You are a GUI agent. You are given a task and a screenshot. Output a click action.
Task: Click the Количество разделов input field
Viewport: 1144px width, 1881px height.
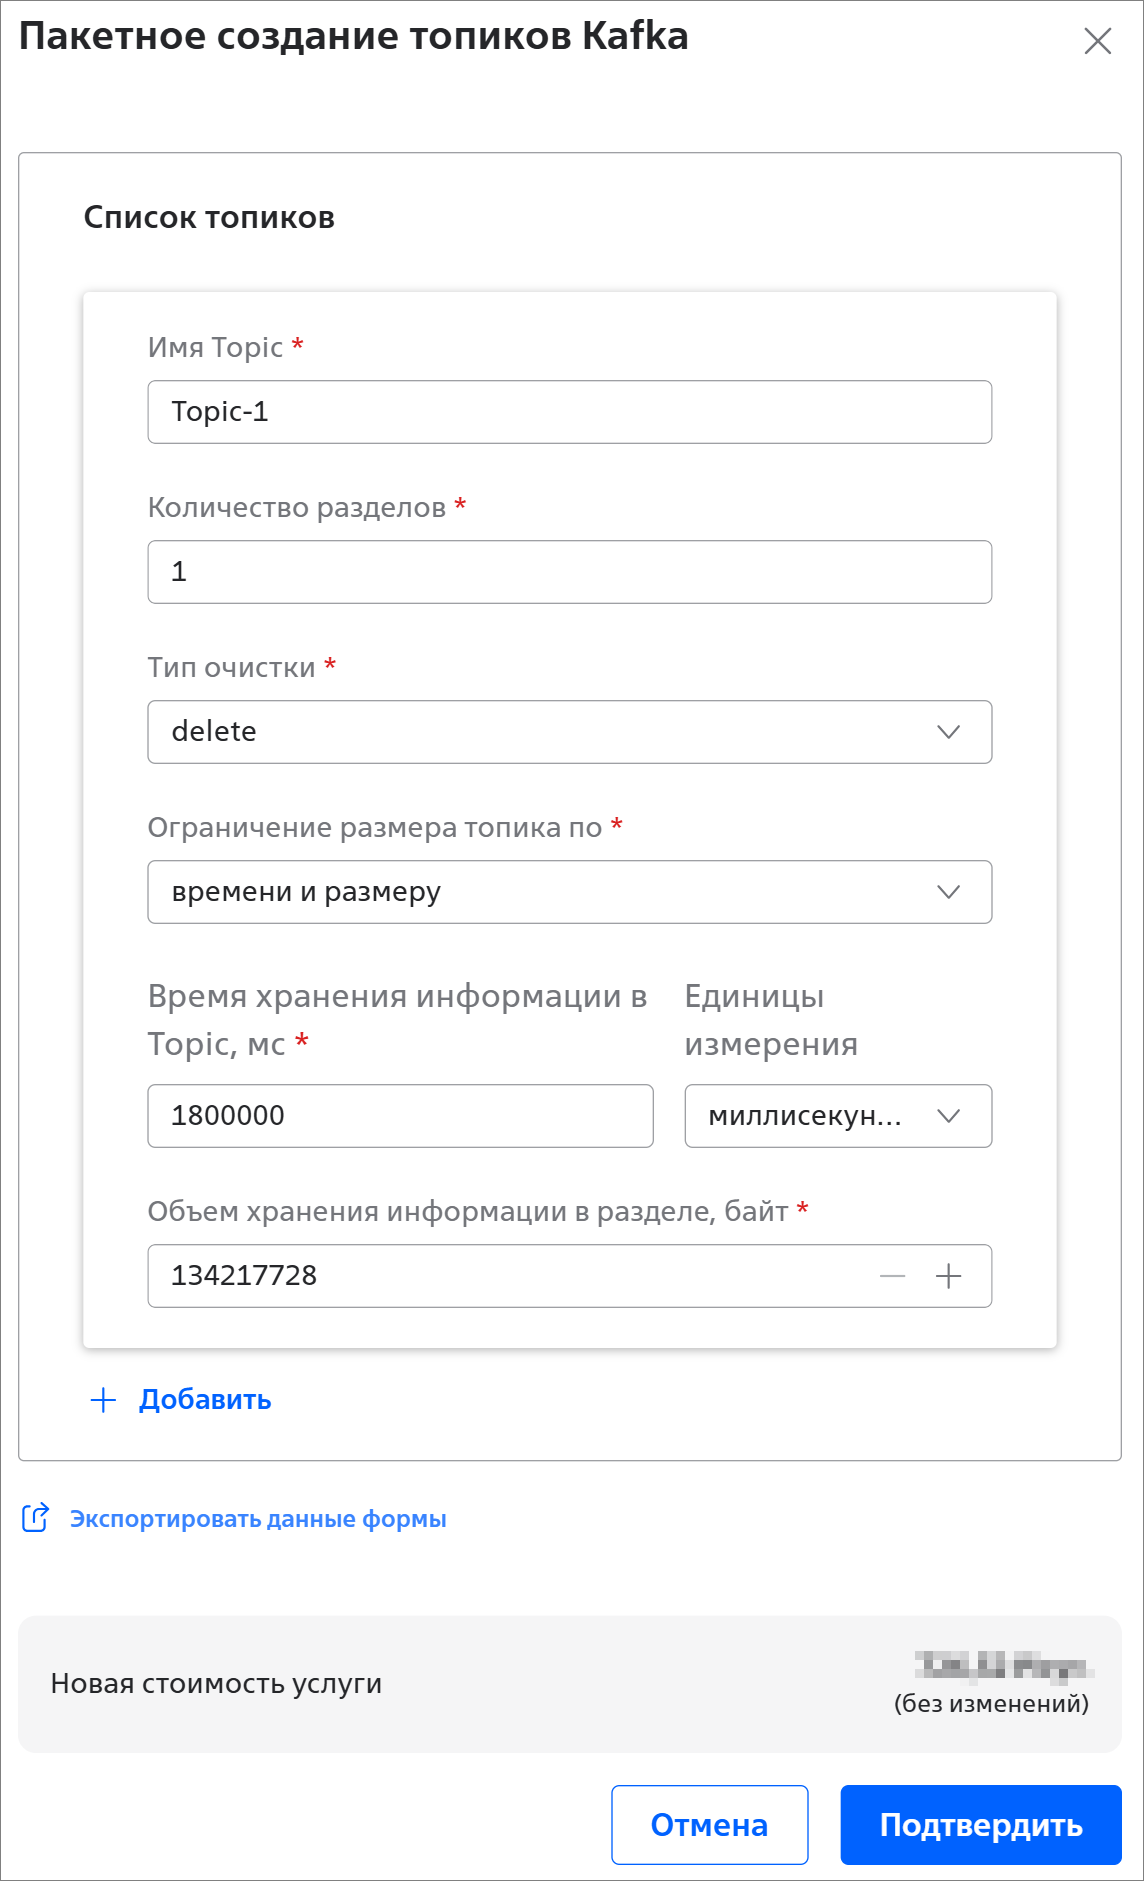coord(569,572)
